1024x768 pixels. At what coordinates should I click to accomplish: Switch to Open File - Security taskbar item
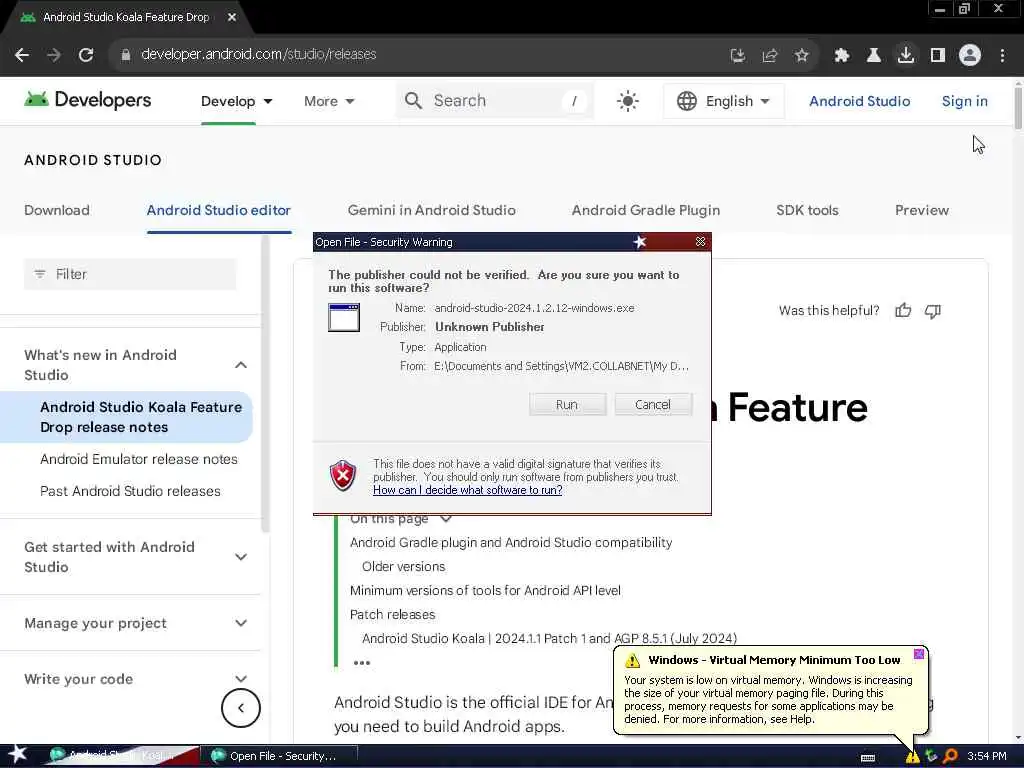click(x=281, y=756)
